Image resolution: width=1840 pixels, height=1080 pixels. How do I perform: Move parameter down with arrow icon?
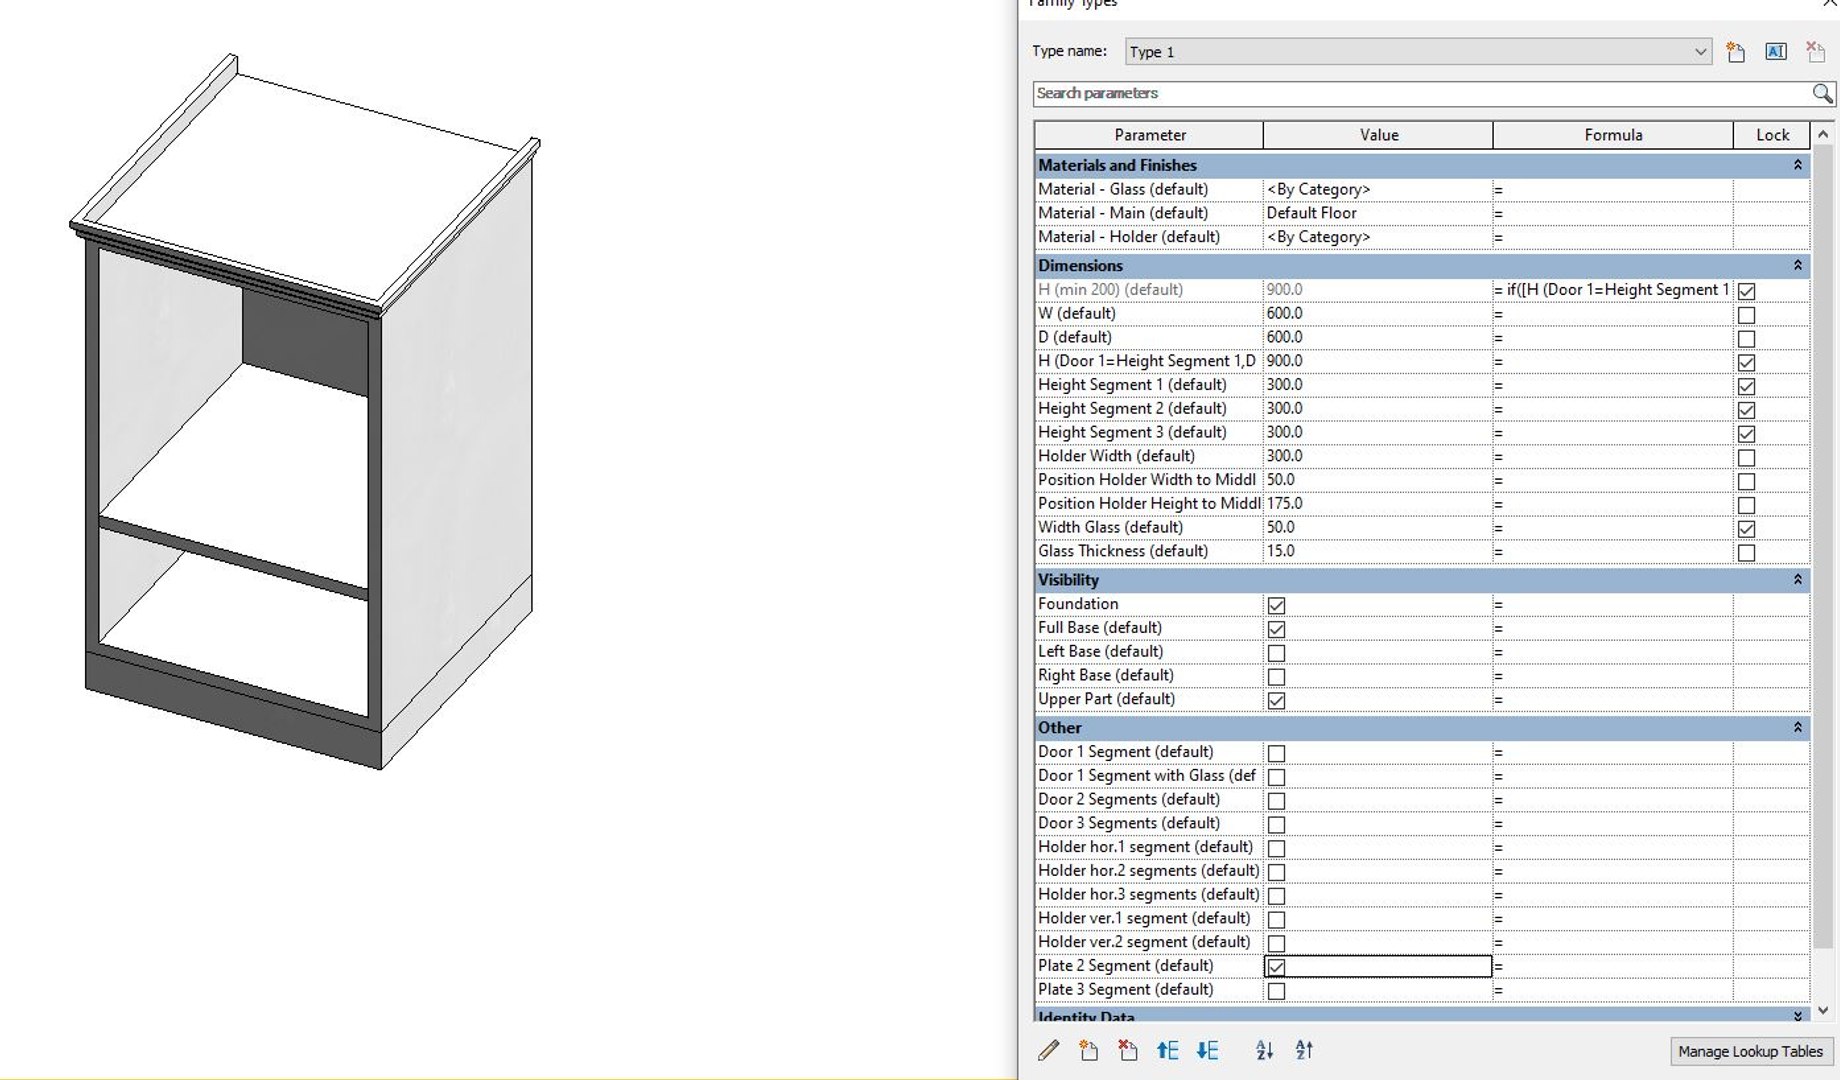1207,1050
